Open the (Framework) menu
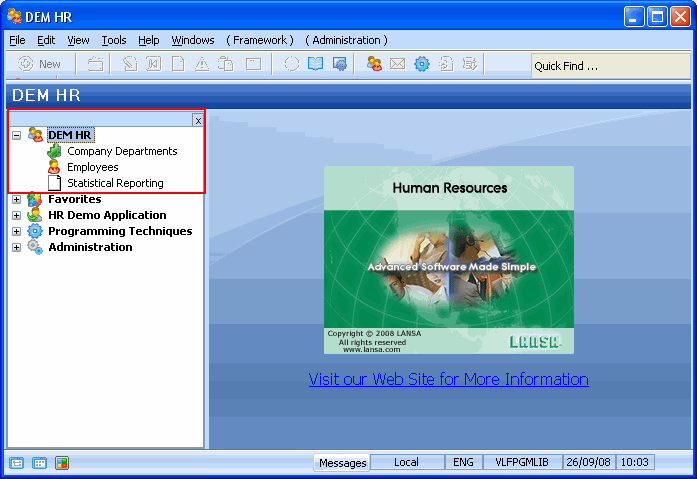The image size is (697, 479). [x=260, y=40]
